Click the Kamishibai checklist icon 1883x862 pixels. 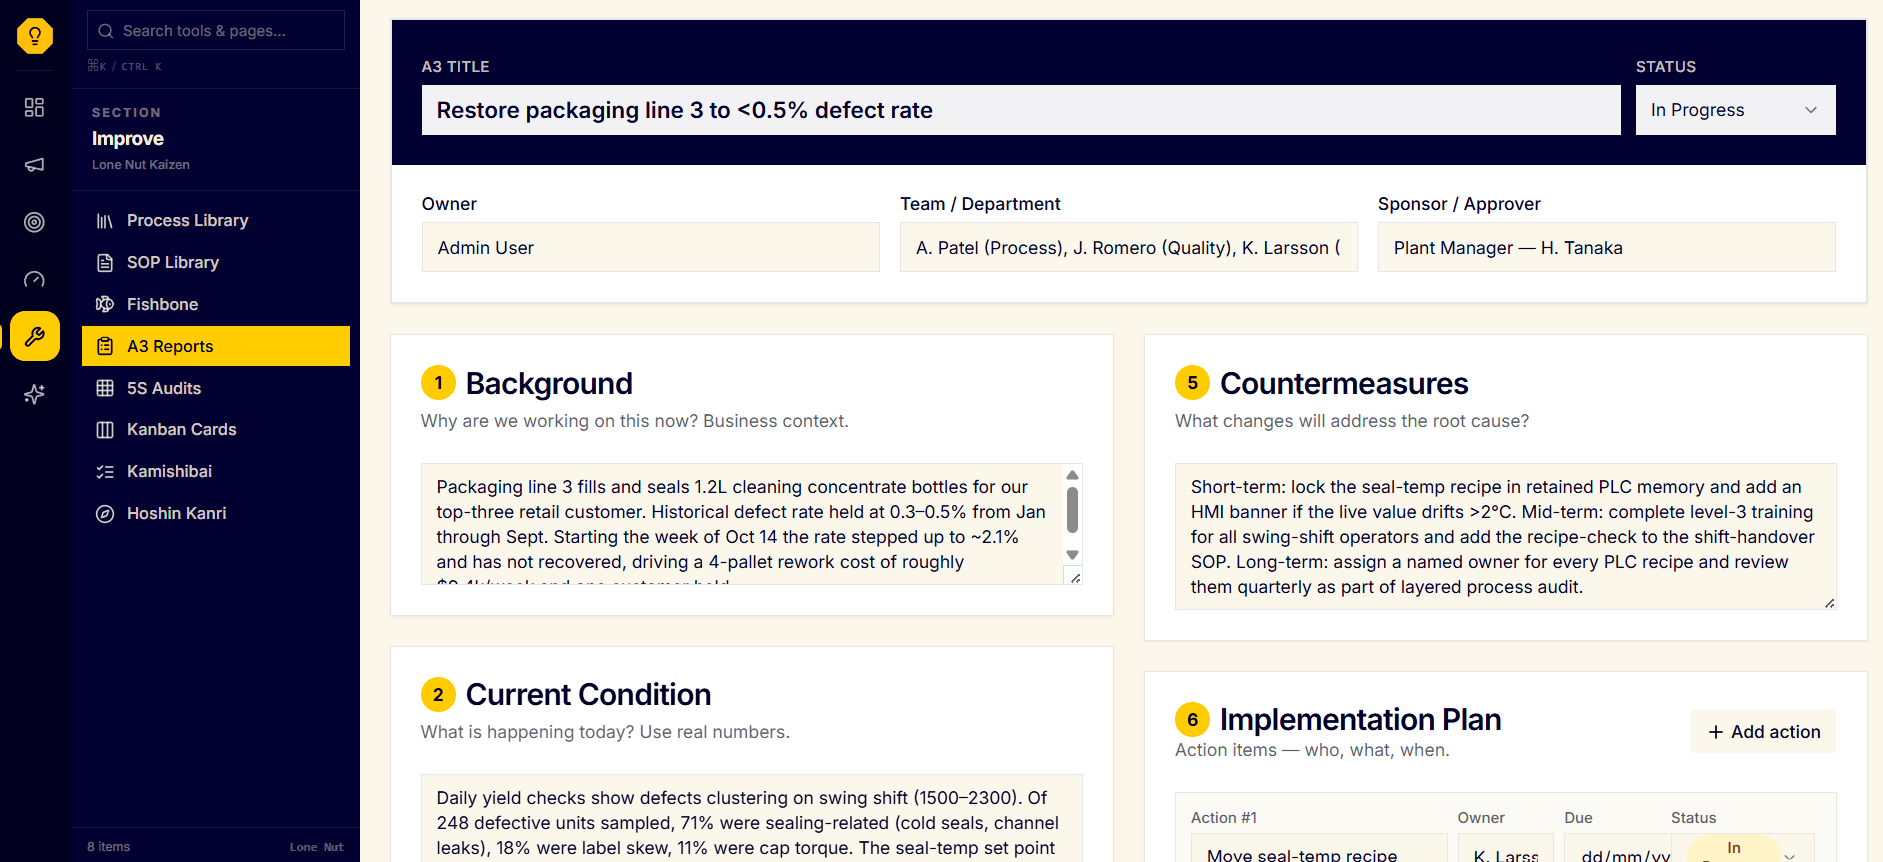(105, 472)
